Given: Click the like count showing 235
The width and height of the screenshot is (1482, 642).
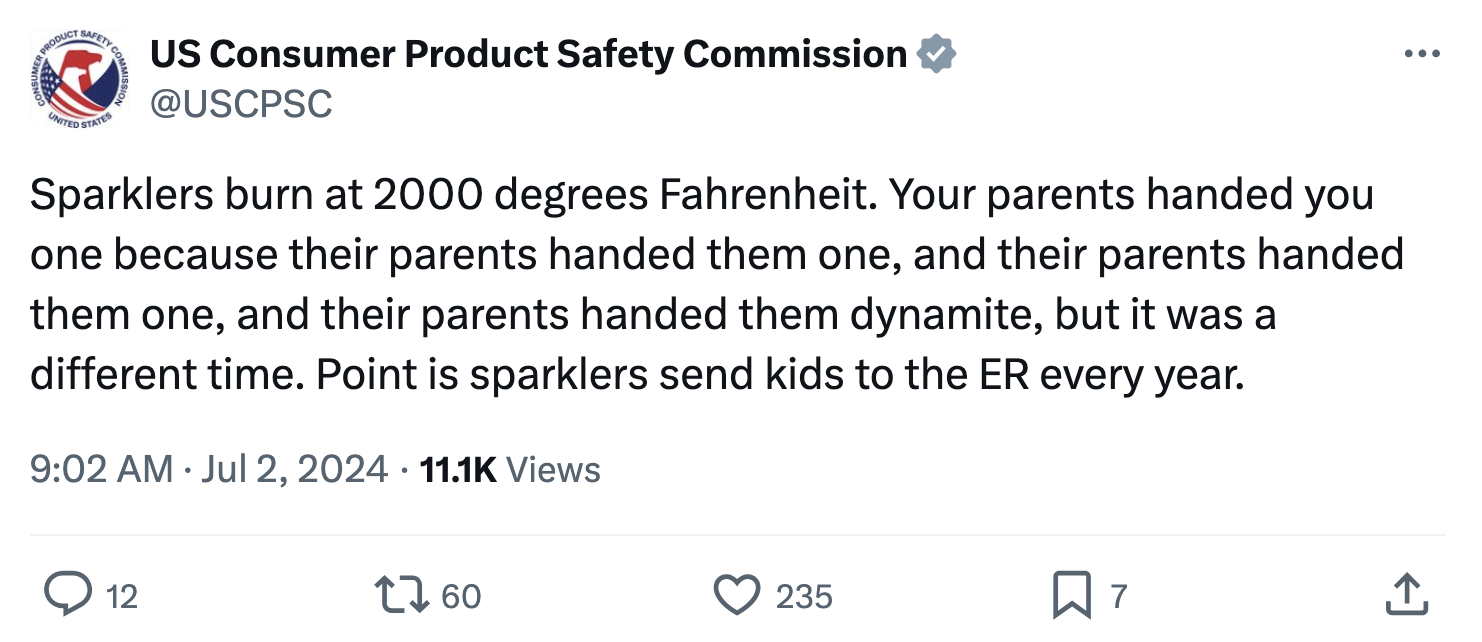Looking at the screenshot, I should (x=804, y=597).
